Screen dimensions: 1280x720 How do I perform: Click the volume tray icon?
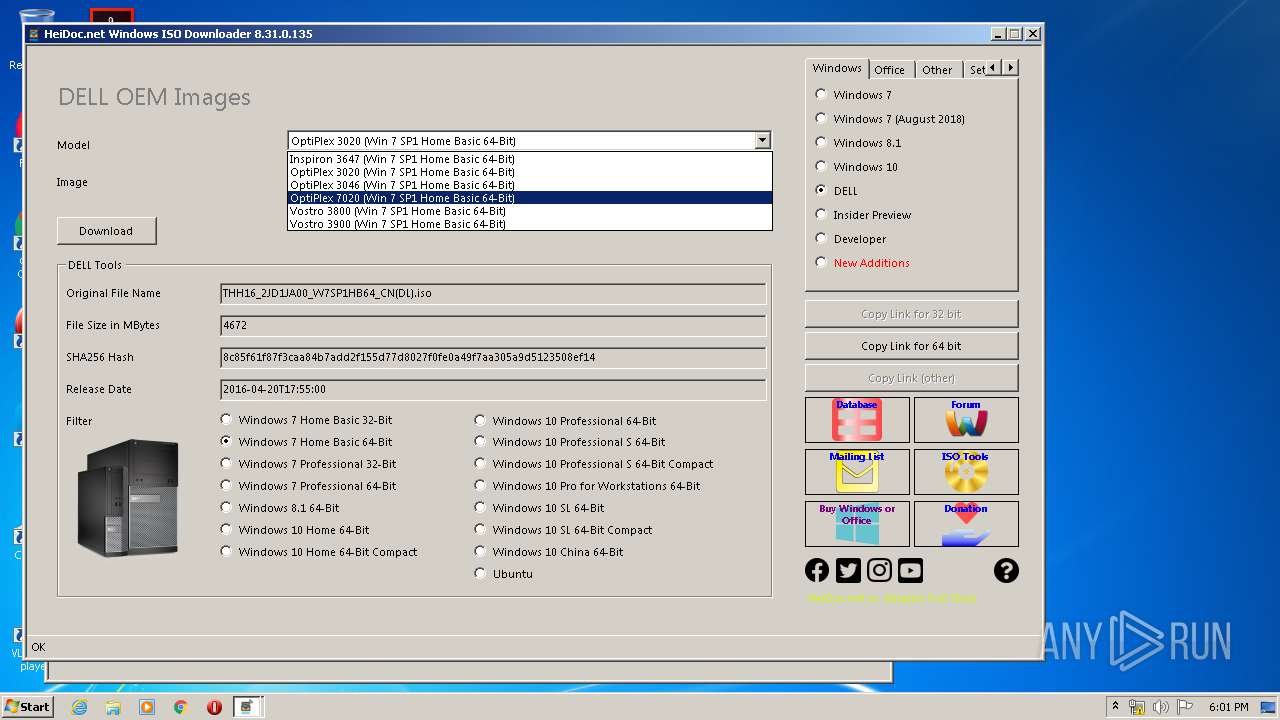1161,707
